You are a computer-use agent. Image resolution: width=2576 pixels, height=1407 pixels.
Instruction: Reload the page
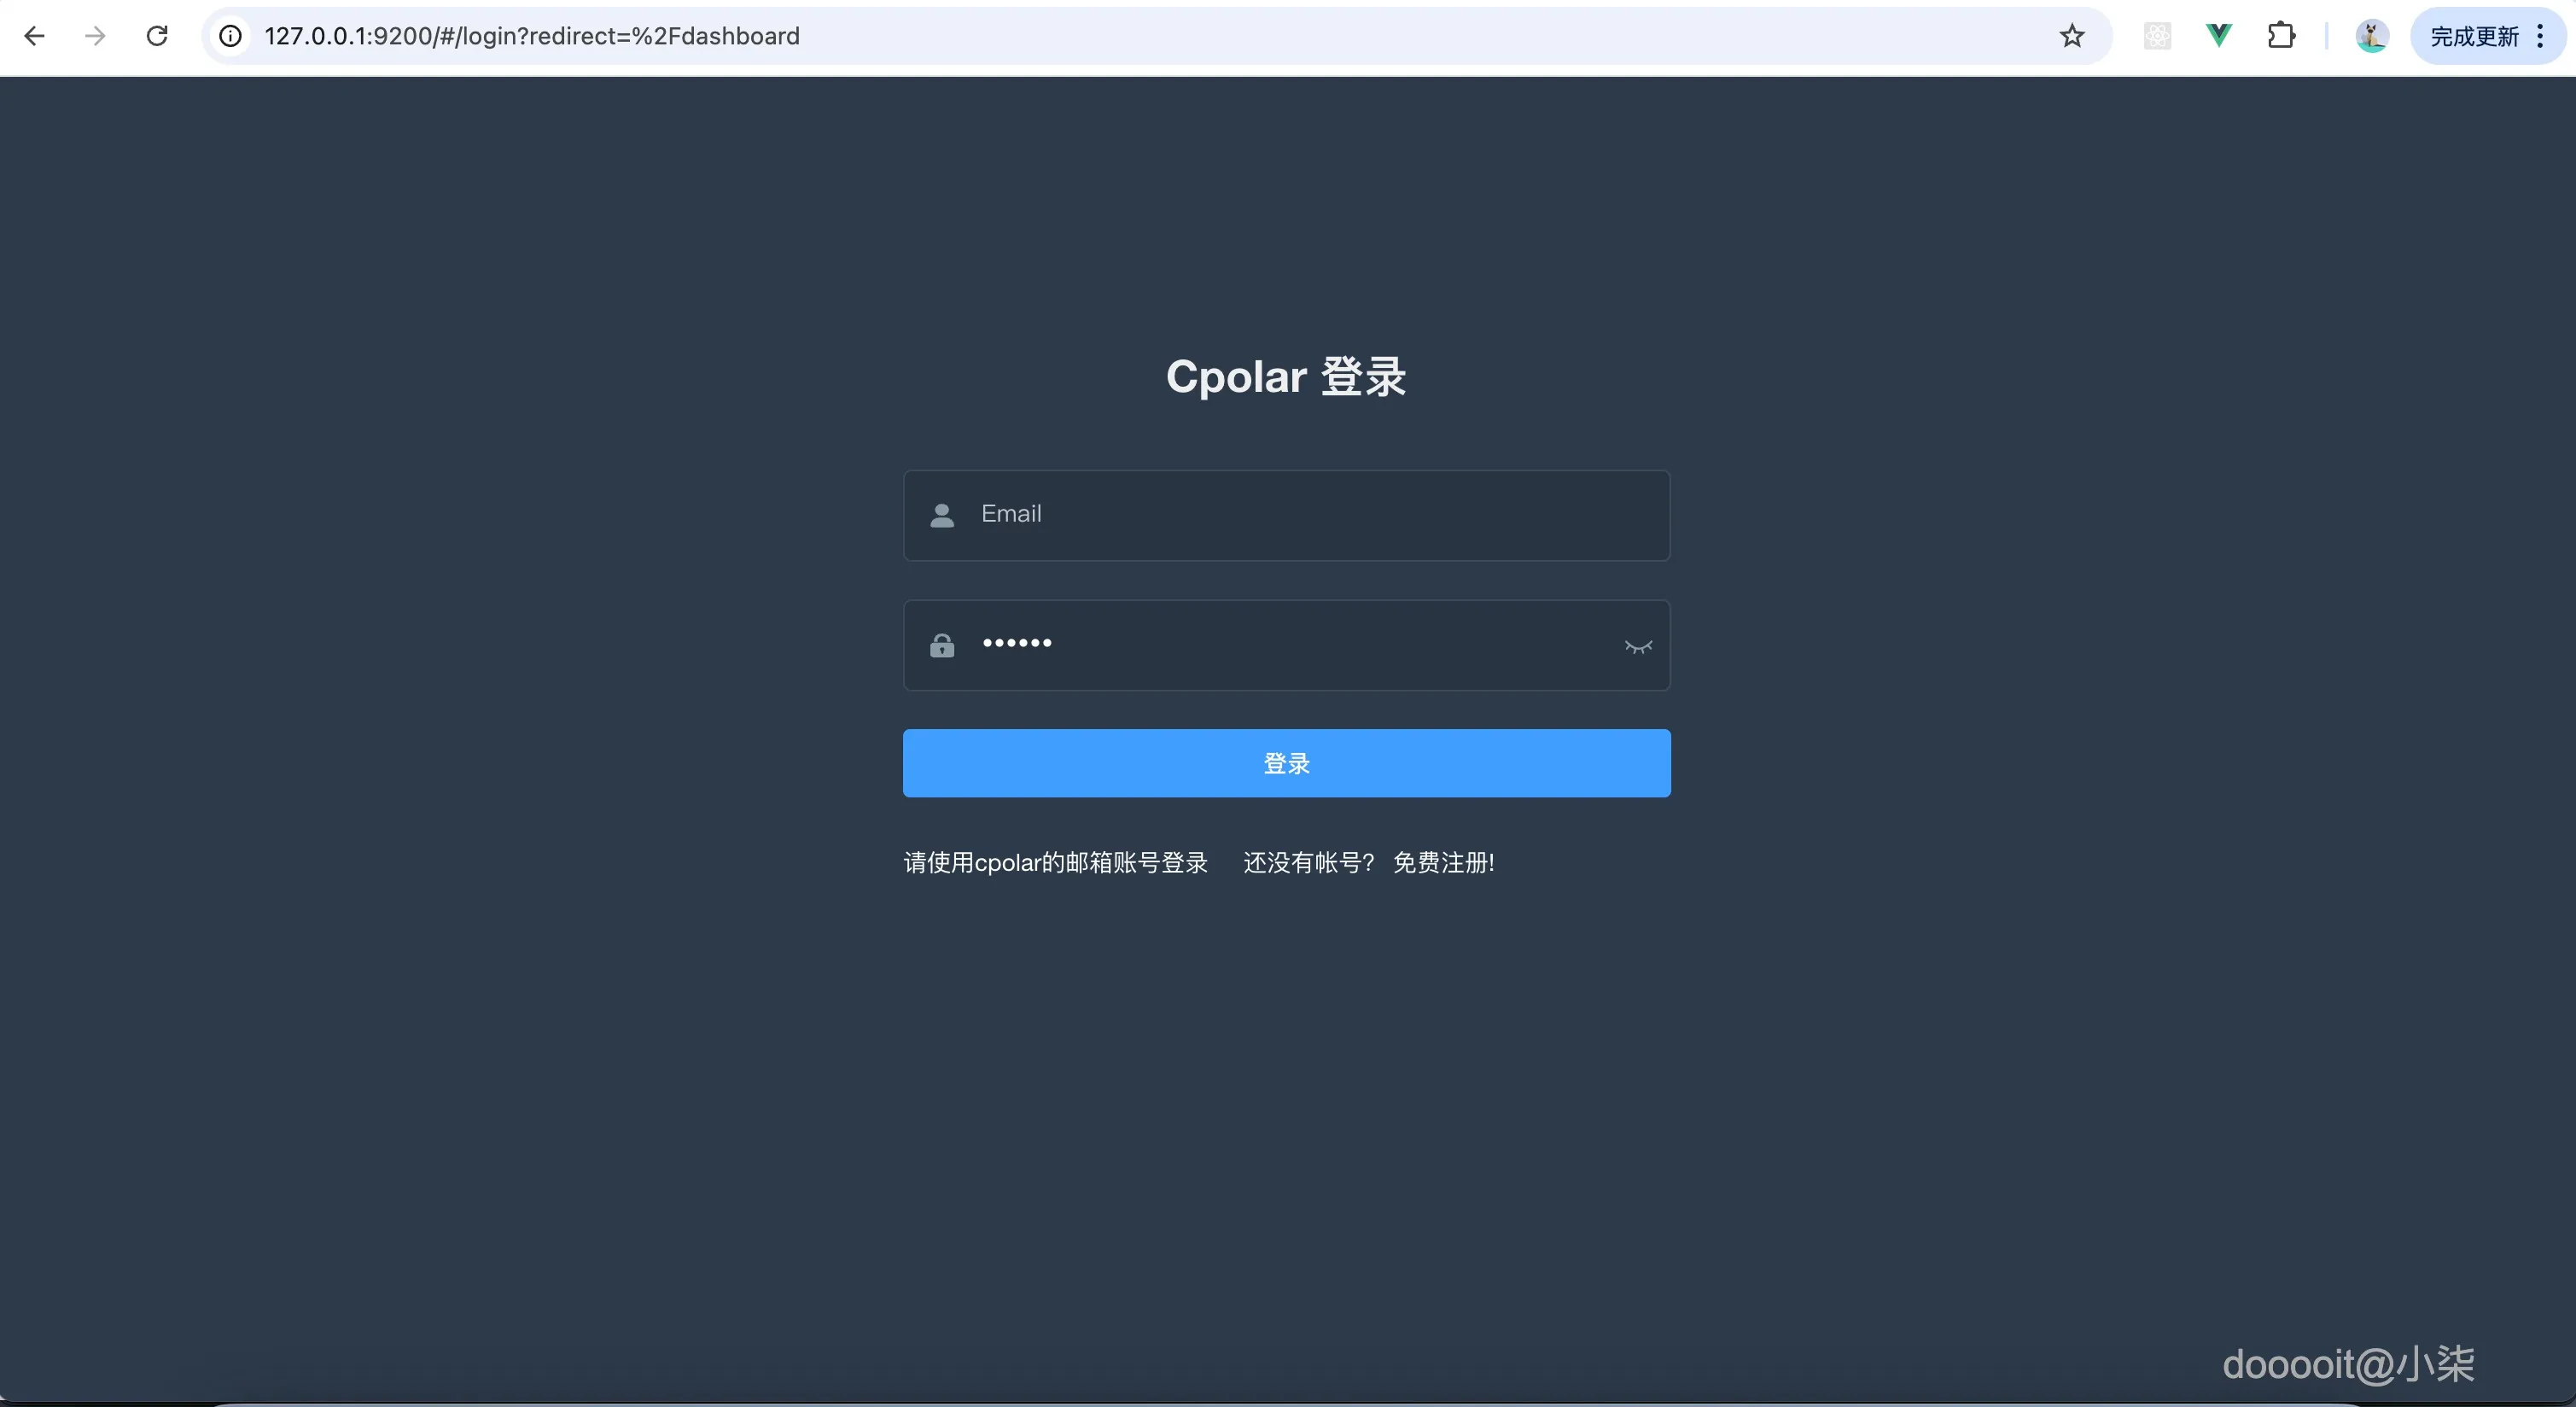(x=157, y=36)
